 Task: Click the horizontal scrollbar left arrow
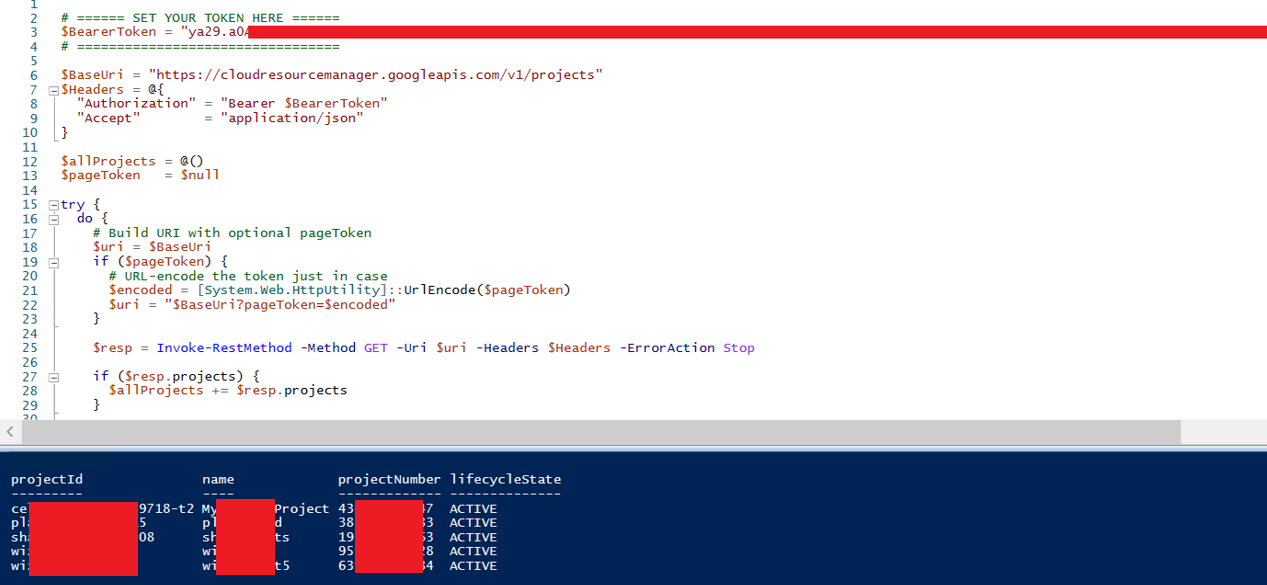click(10, 432)
